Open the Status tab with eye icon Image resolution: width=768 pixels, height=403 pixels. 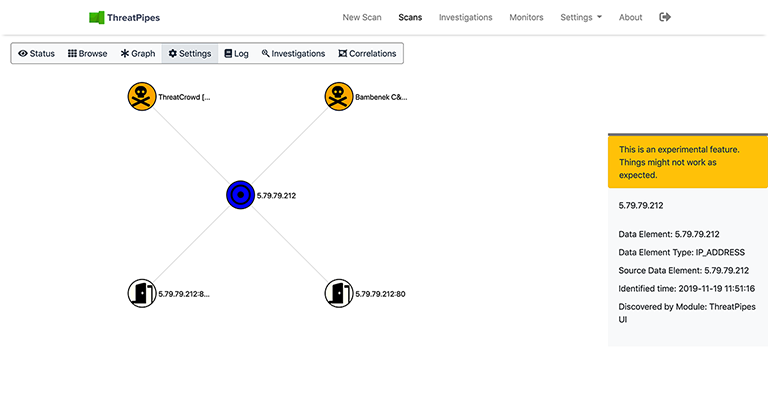[36, 53]
